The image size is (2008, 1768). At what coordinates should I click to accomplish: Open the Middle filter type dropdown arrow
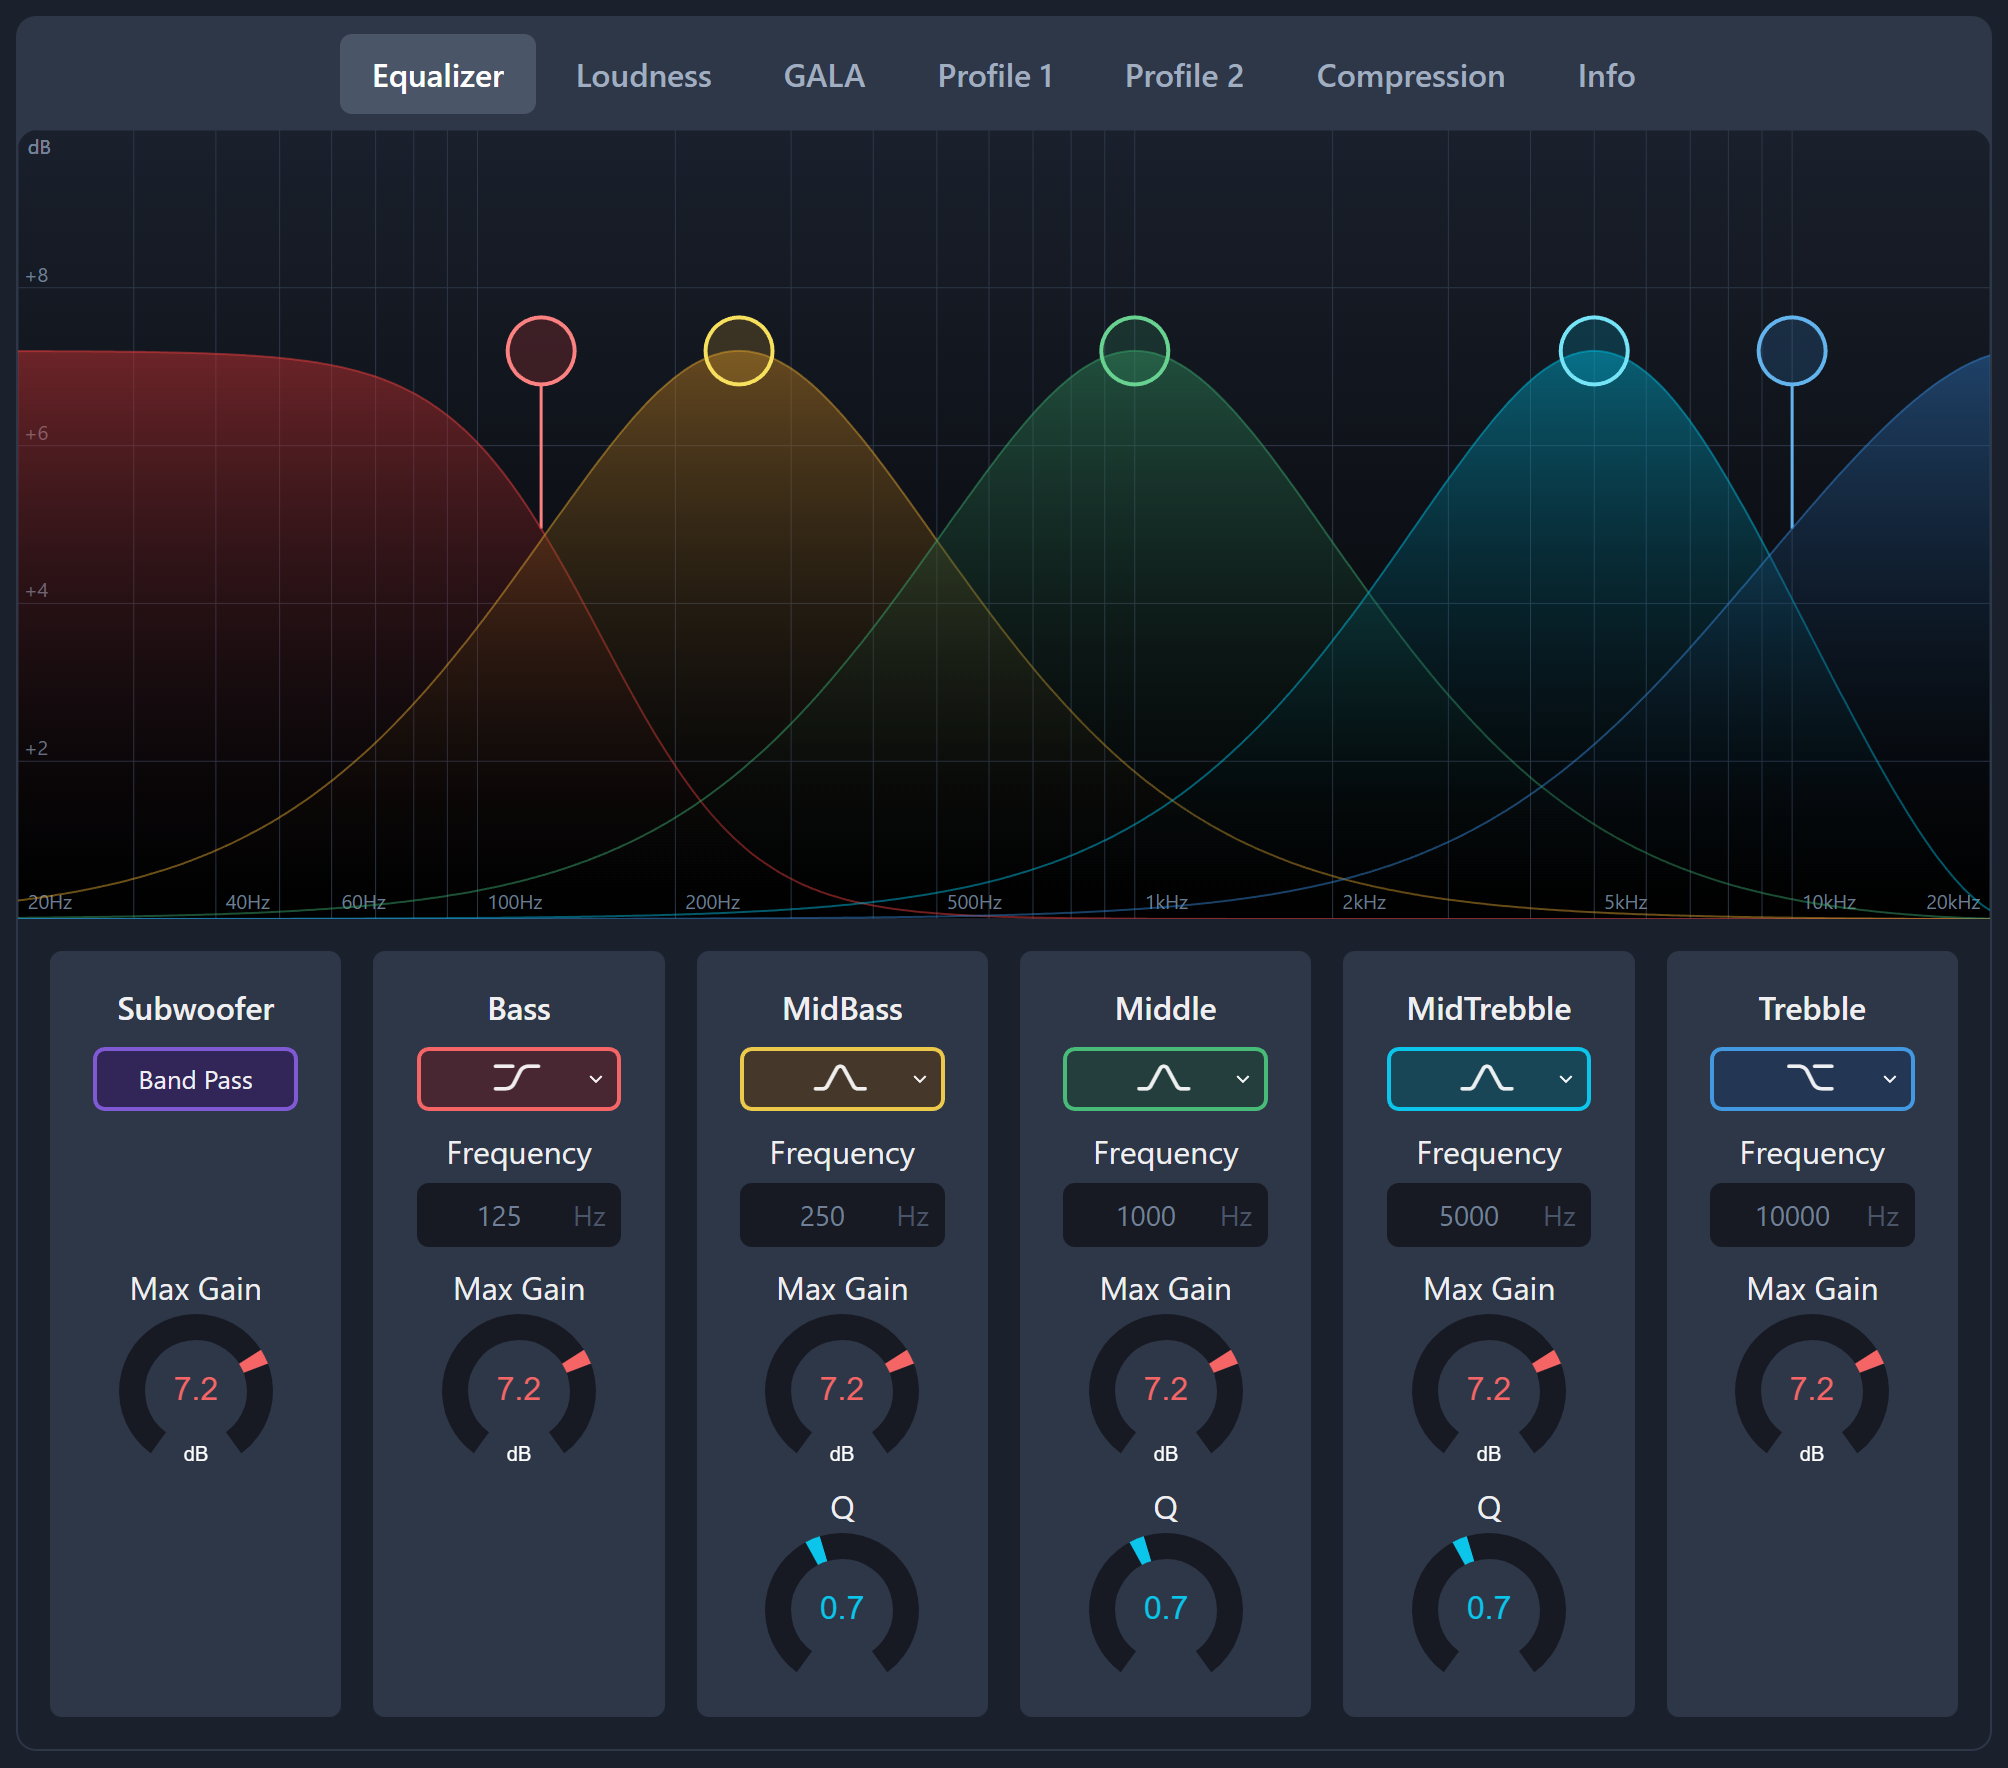click(x=1243, y=1079)
